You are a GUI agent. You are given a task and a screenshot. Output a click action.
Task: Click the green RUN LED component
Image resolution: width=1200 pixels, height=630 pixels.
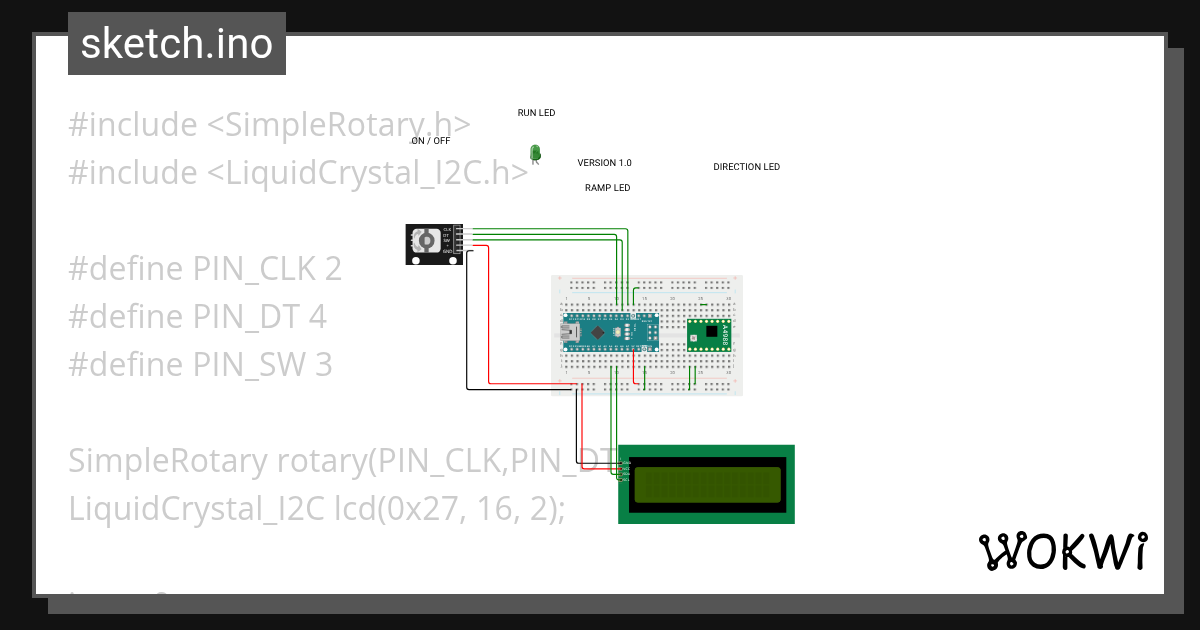pos(535,152)
